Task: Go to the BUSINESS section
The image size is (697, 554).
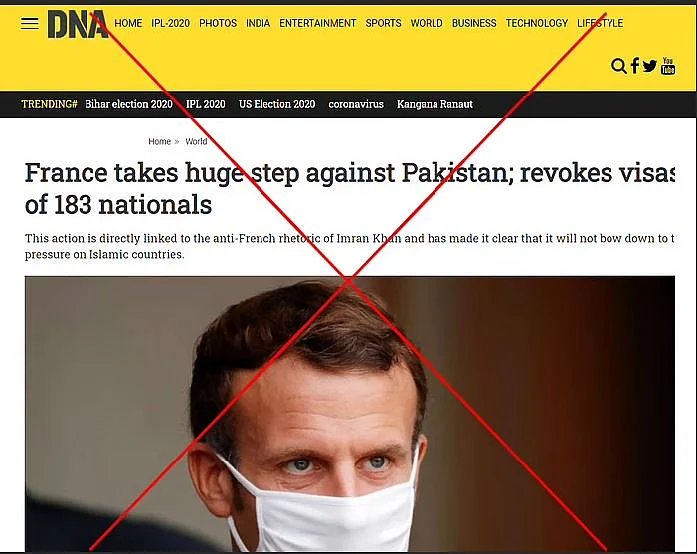Action: click(x=474, y=23)
